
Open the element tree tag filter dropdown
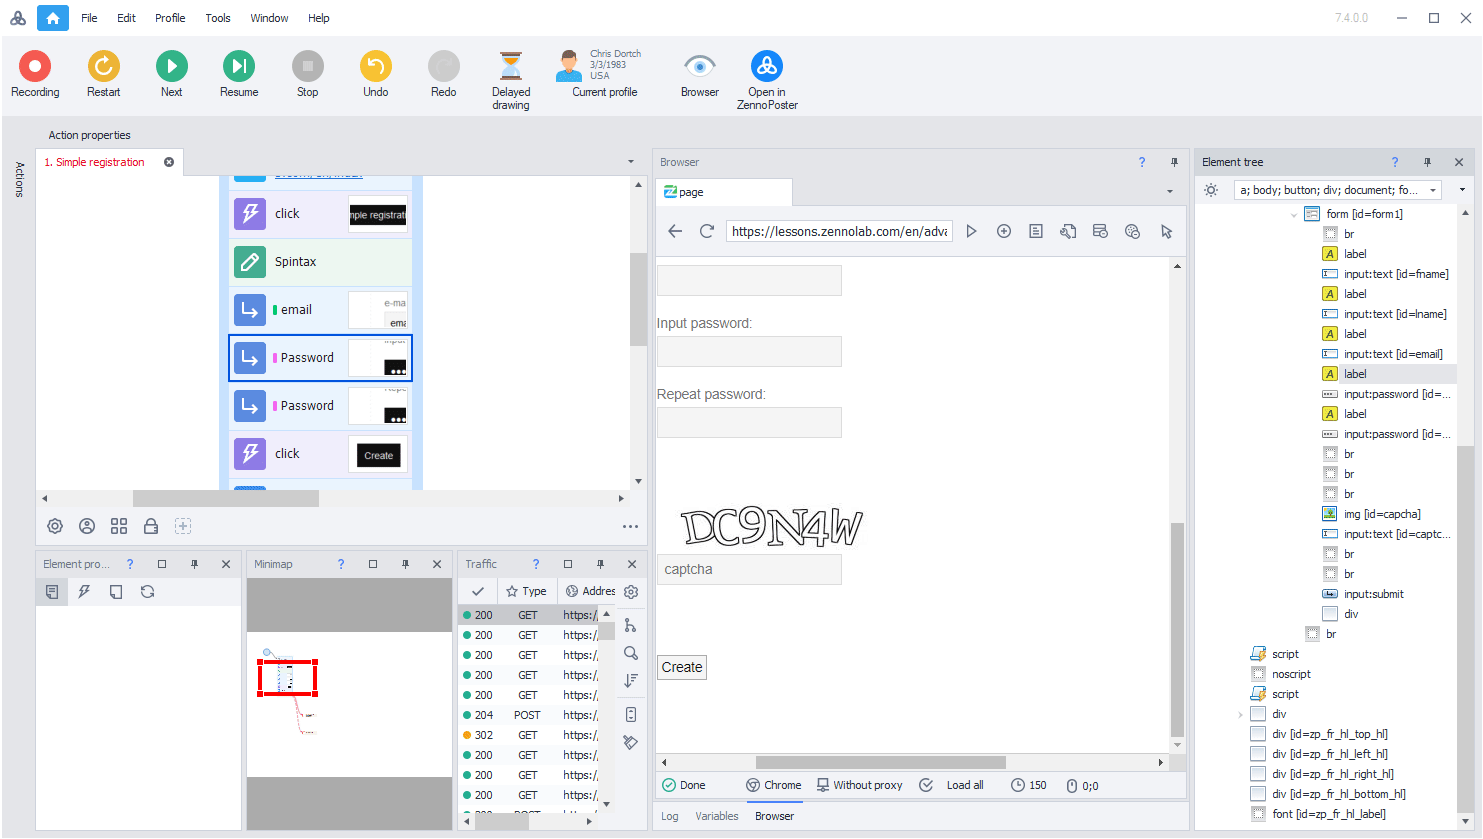1433,190
